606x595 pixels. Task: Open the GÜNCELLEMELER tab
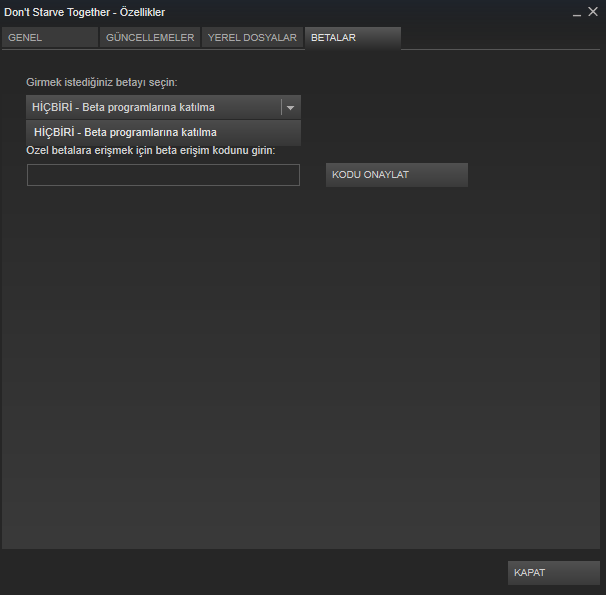150,37
